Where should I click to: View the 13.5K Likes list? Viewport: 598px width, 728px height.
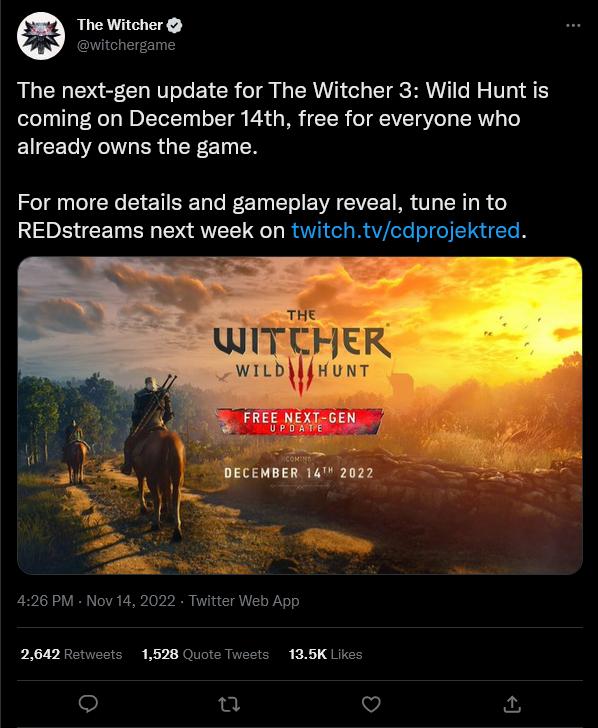point(325,654)
